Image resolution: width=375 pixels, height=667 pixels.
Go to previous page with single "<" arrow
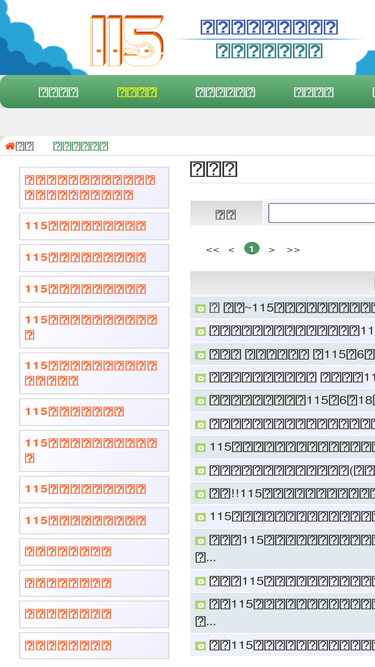pyautogui.click(x=231, y=250)
